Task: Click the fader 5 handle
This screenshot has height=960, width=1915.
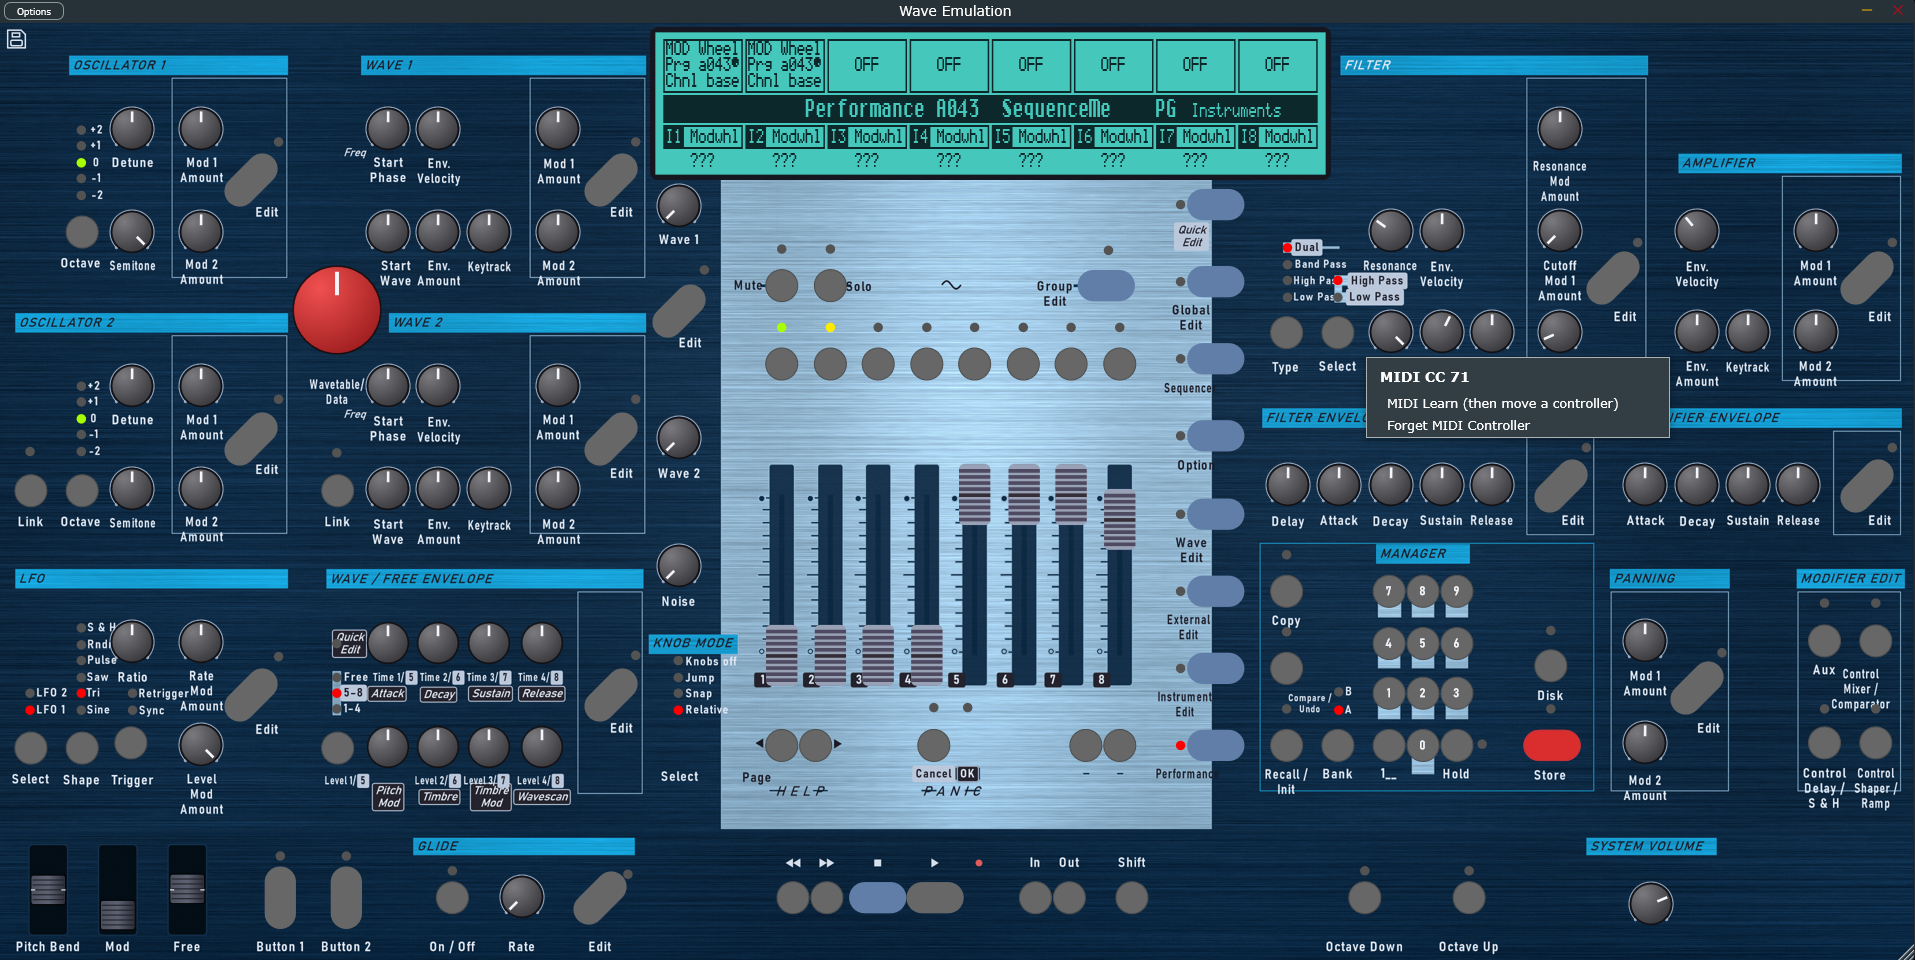Action: (x=974, y=494)
